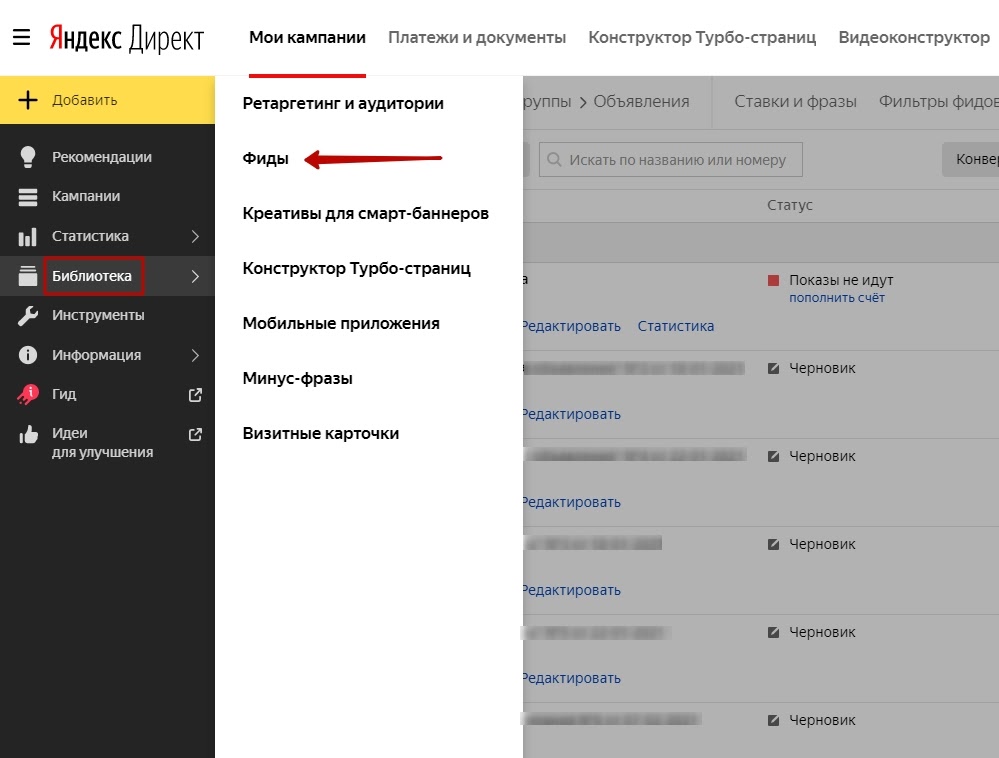Screen dimensions: 999x758
Task: Open Идеи для улучшения in sidebar
Action: click(103, 443)
